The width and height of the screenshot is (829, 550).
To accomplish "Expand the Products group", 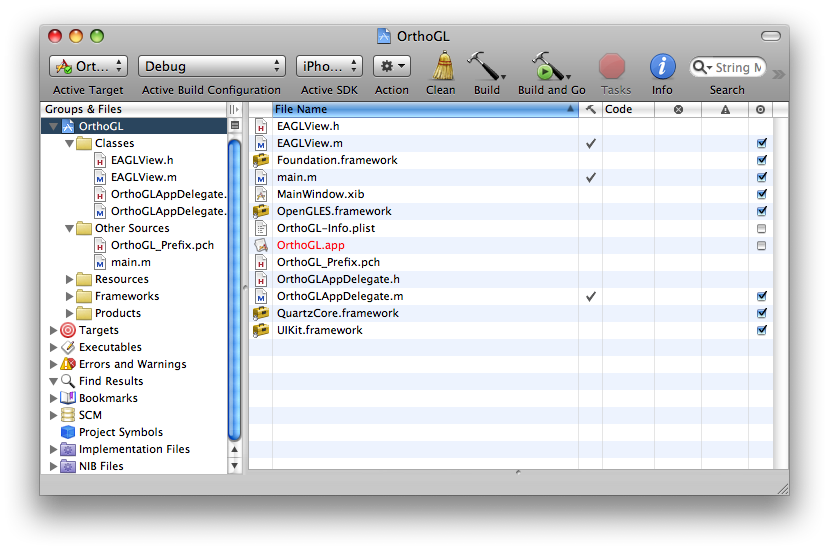I will tap(69, 313).
